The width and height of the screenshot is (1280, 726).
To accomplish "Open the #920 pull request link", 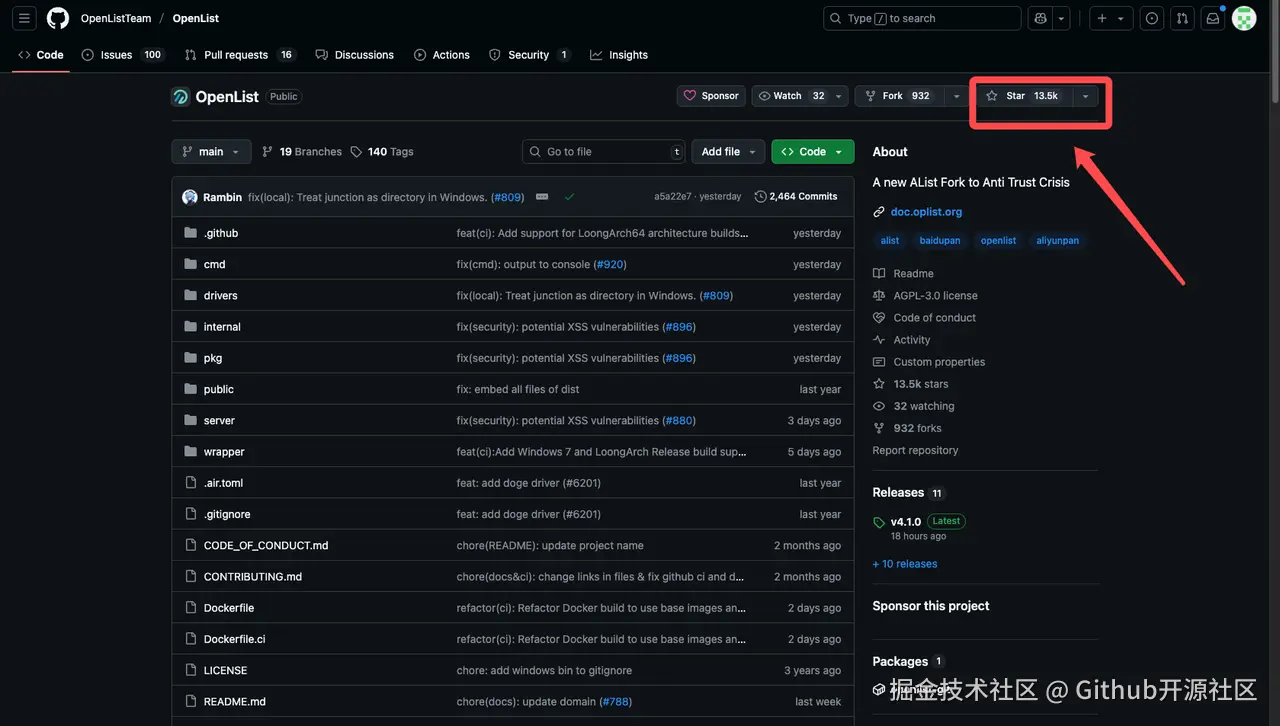I will pos(610,265).
